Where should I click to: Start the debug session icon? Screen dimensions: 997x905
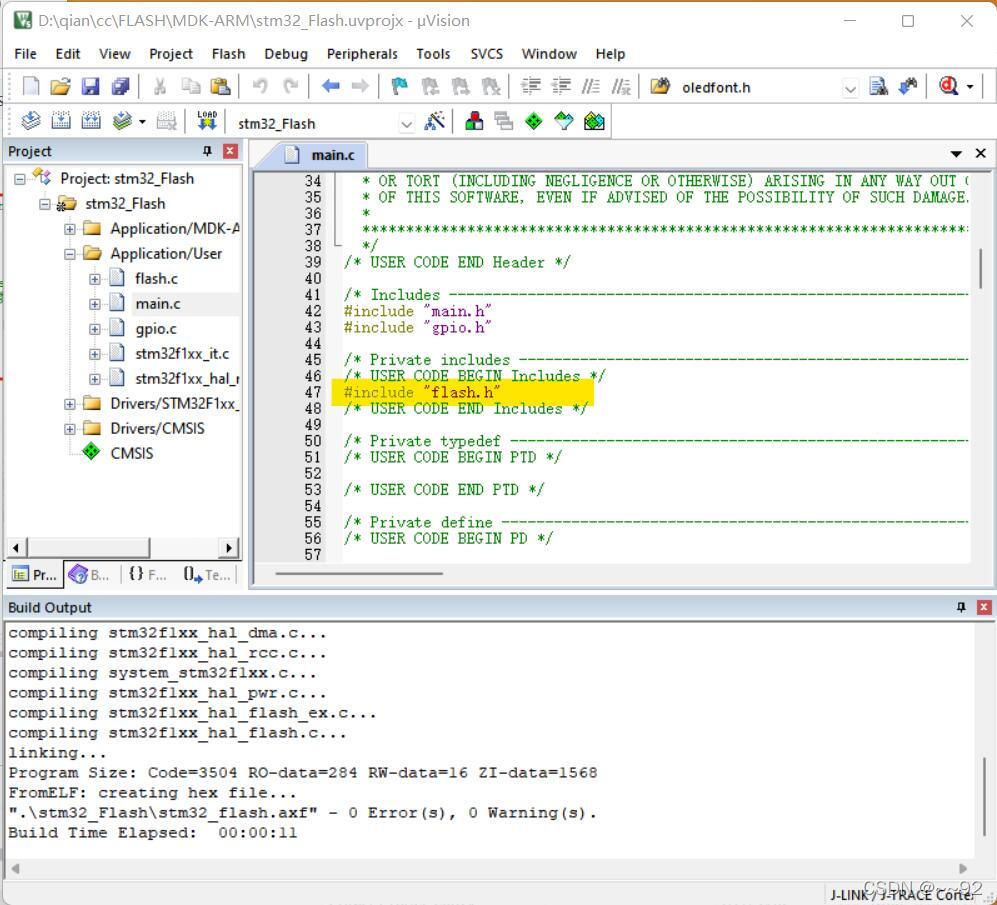point(948,86)
